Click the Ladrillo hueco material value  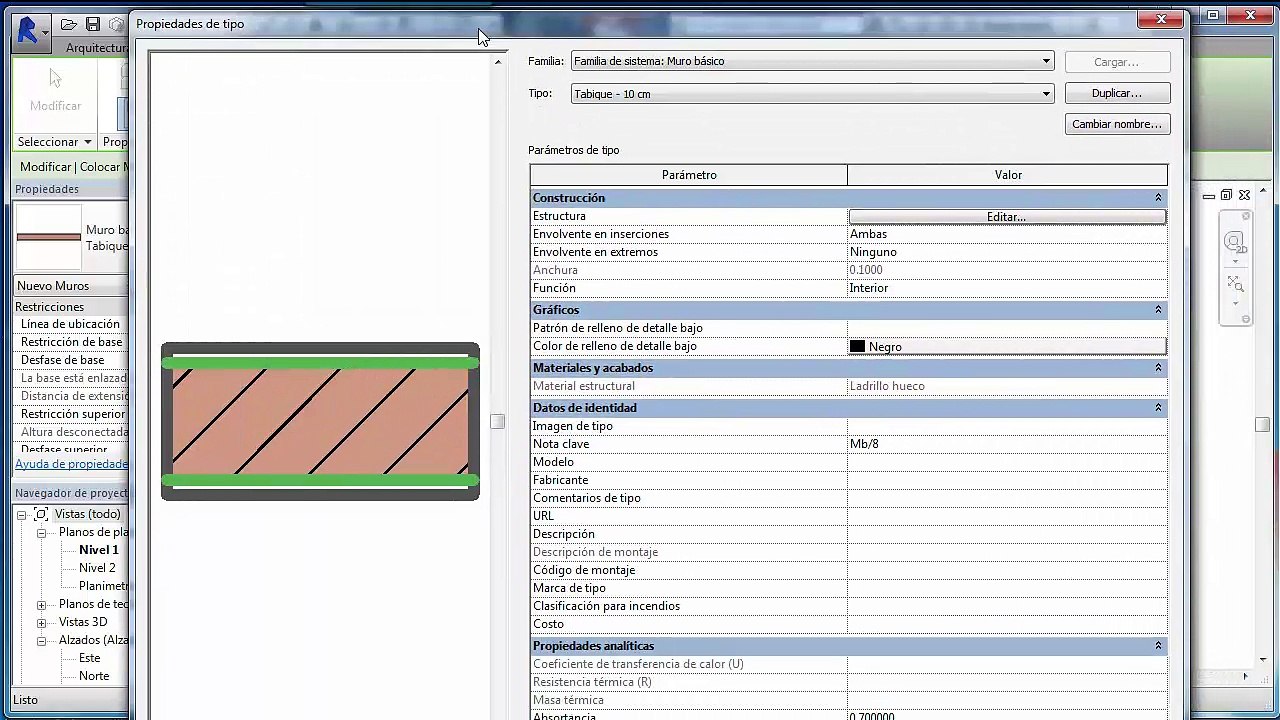[x=1007, y=386]
